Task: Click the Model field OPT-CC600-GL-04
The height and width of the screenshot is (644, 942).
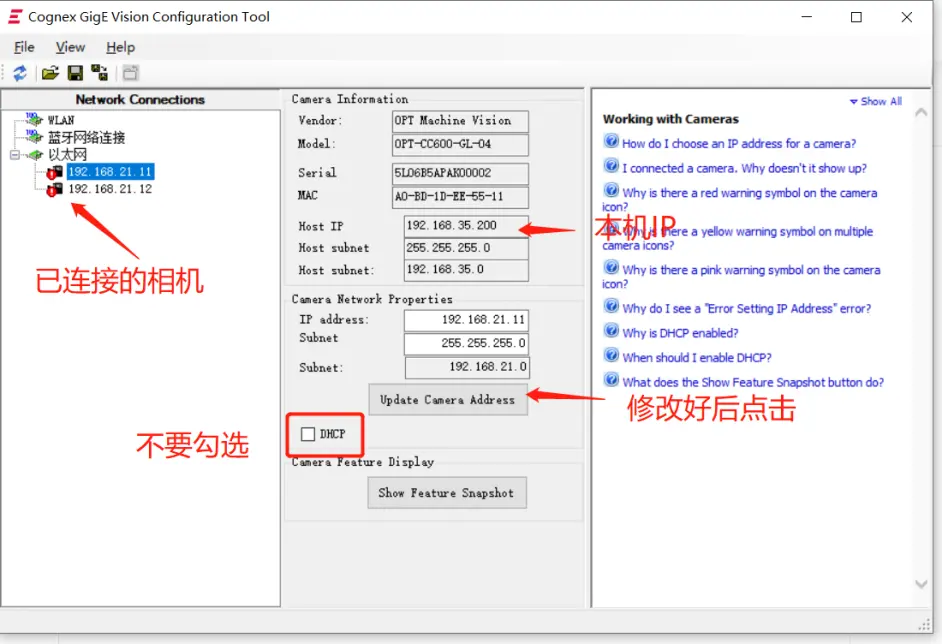Action: pyautogui.click(x=460, y=144)
